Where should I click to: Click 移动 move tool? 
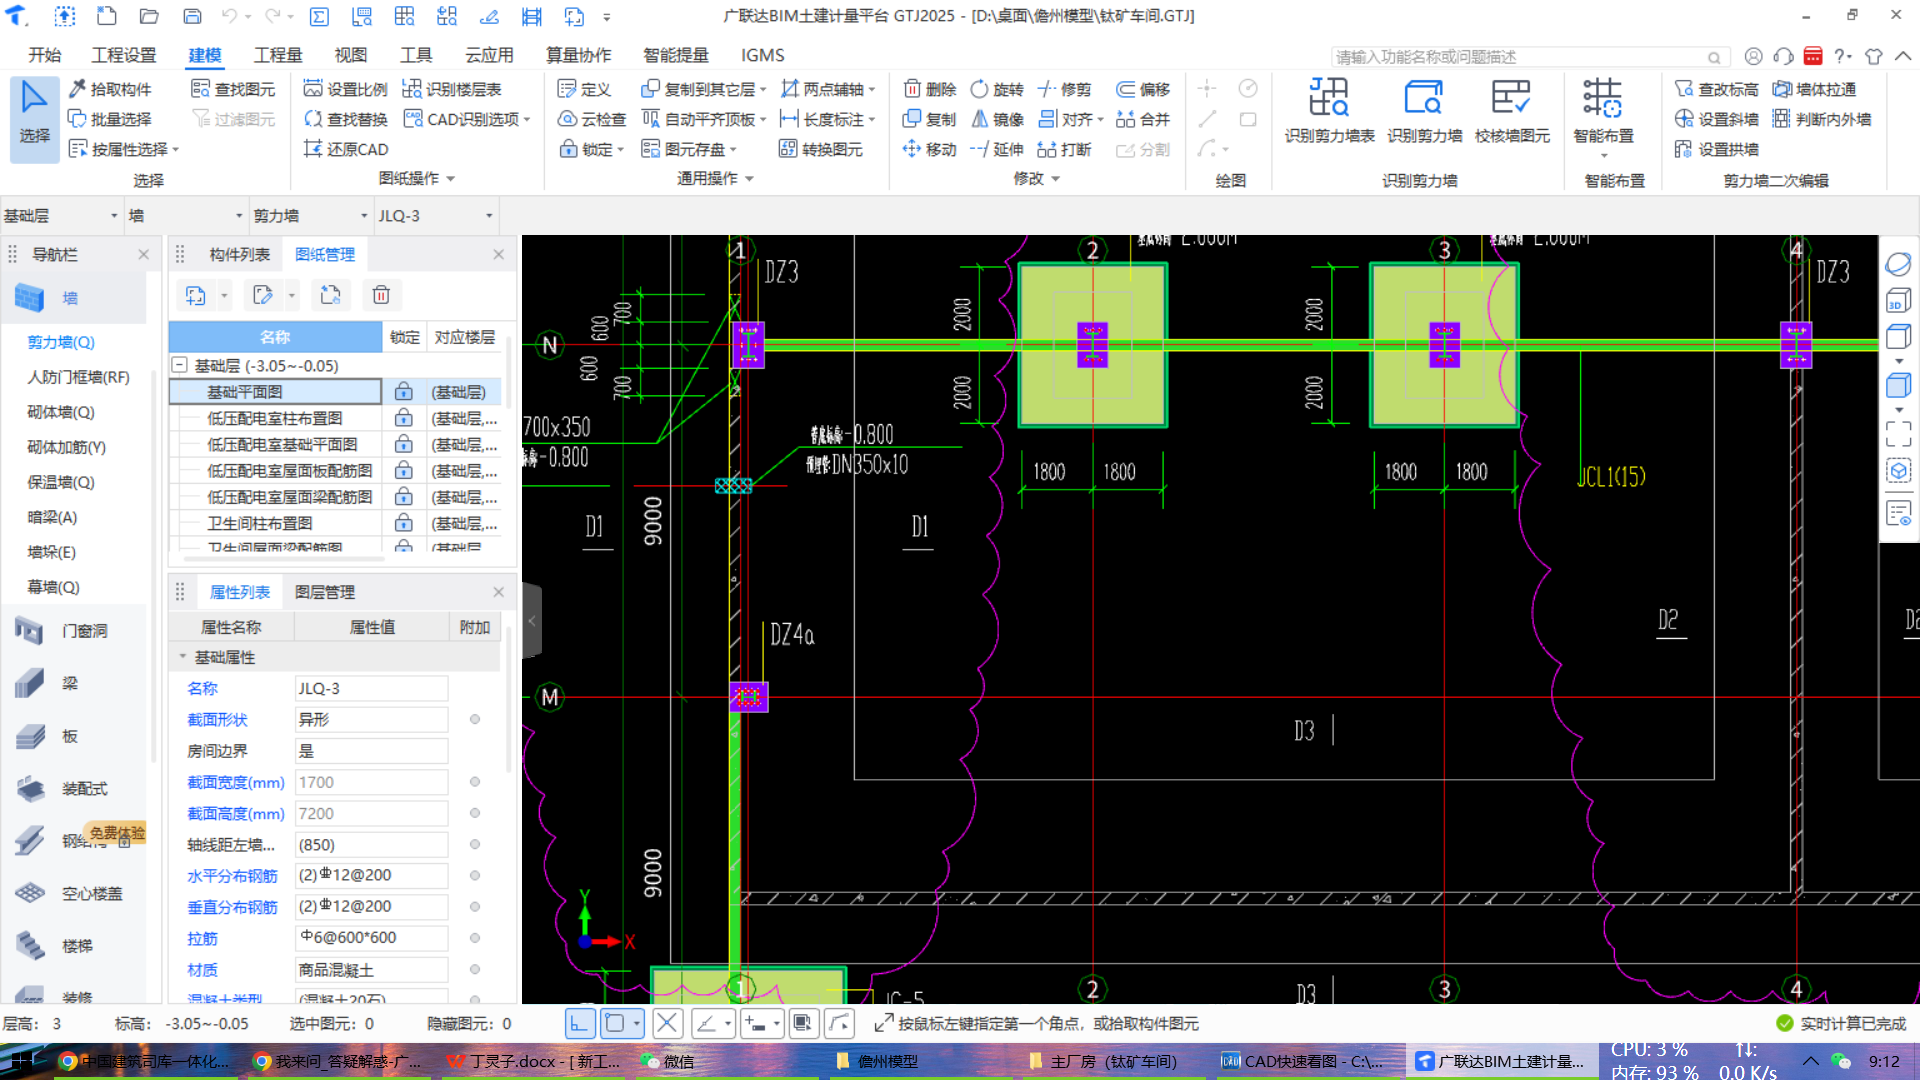tap(930, 149)
